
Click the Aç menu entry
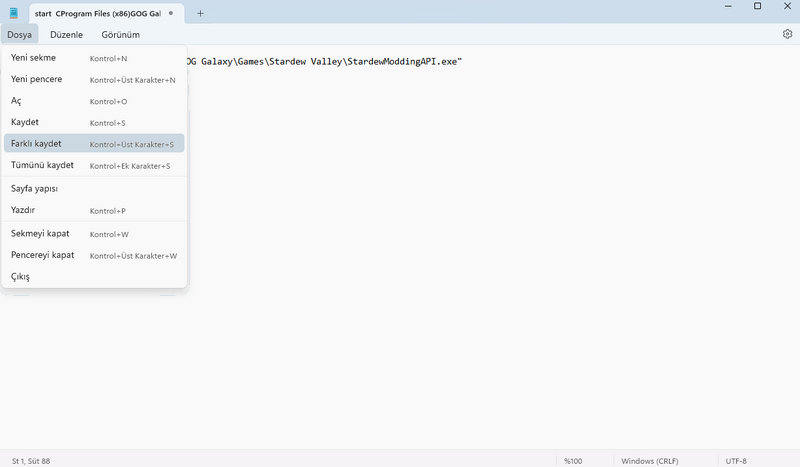(94, 101)
